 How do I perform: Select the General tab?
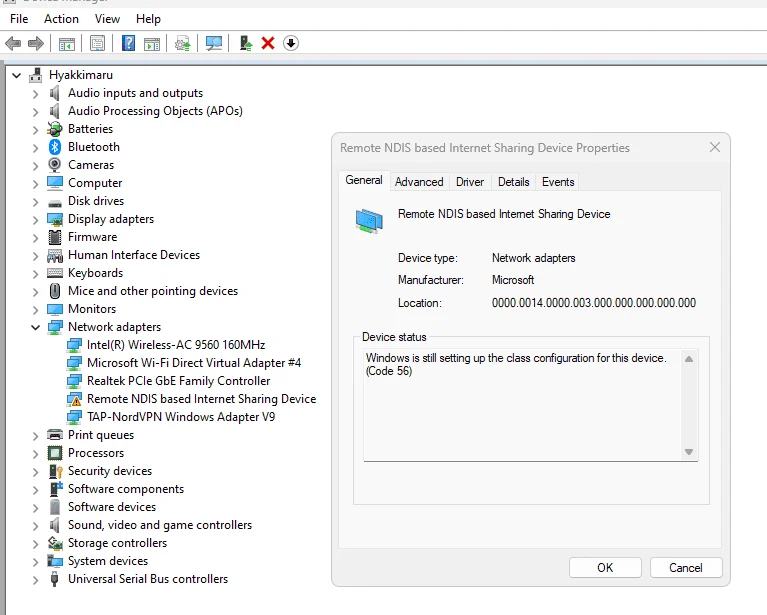point(364,180)
